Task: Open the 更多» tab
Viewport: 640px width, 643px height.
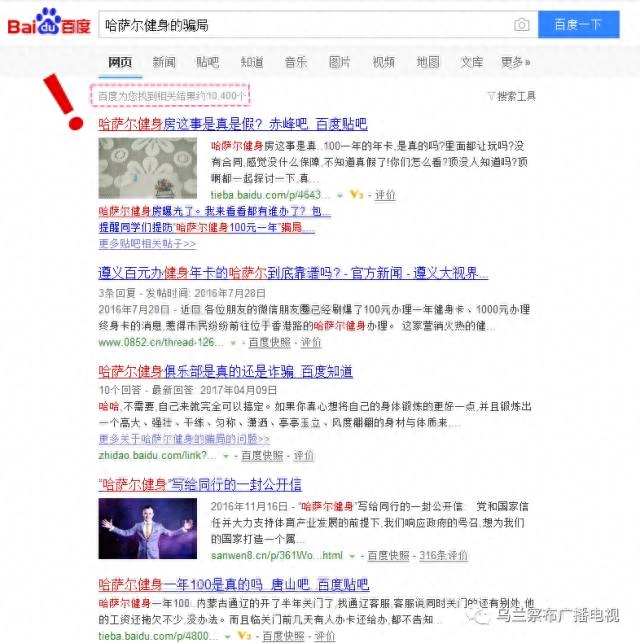Action: tap(515, 62)
